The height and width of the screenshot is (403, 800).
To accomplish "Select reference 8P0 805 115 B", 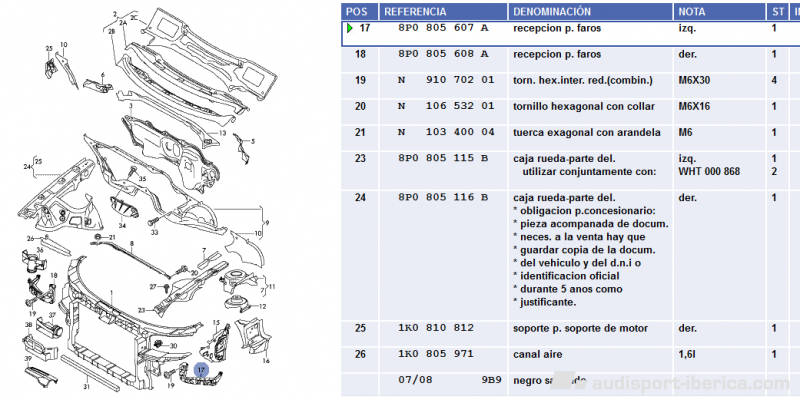I will tap(443, 158).
